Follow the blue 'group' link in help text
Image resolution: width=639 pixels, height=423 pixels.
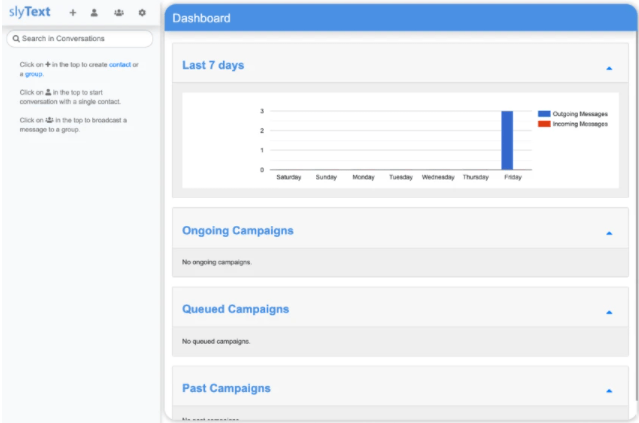(33, 74)
